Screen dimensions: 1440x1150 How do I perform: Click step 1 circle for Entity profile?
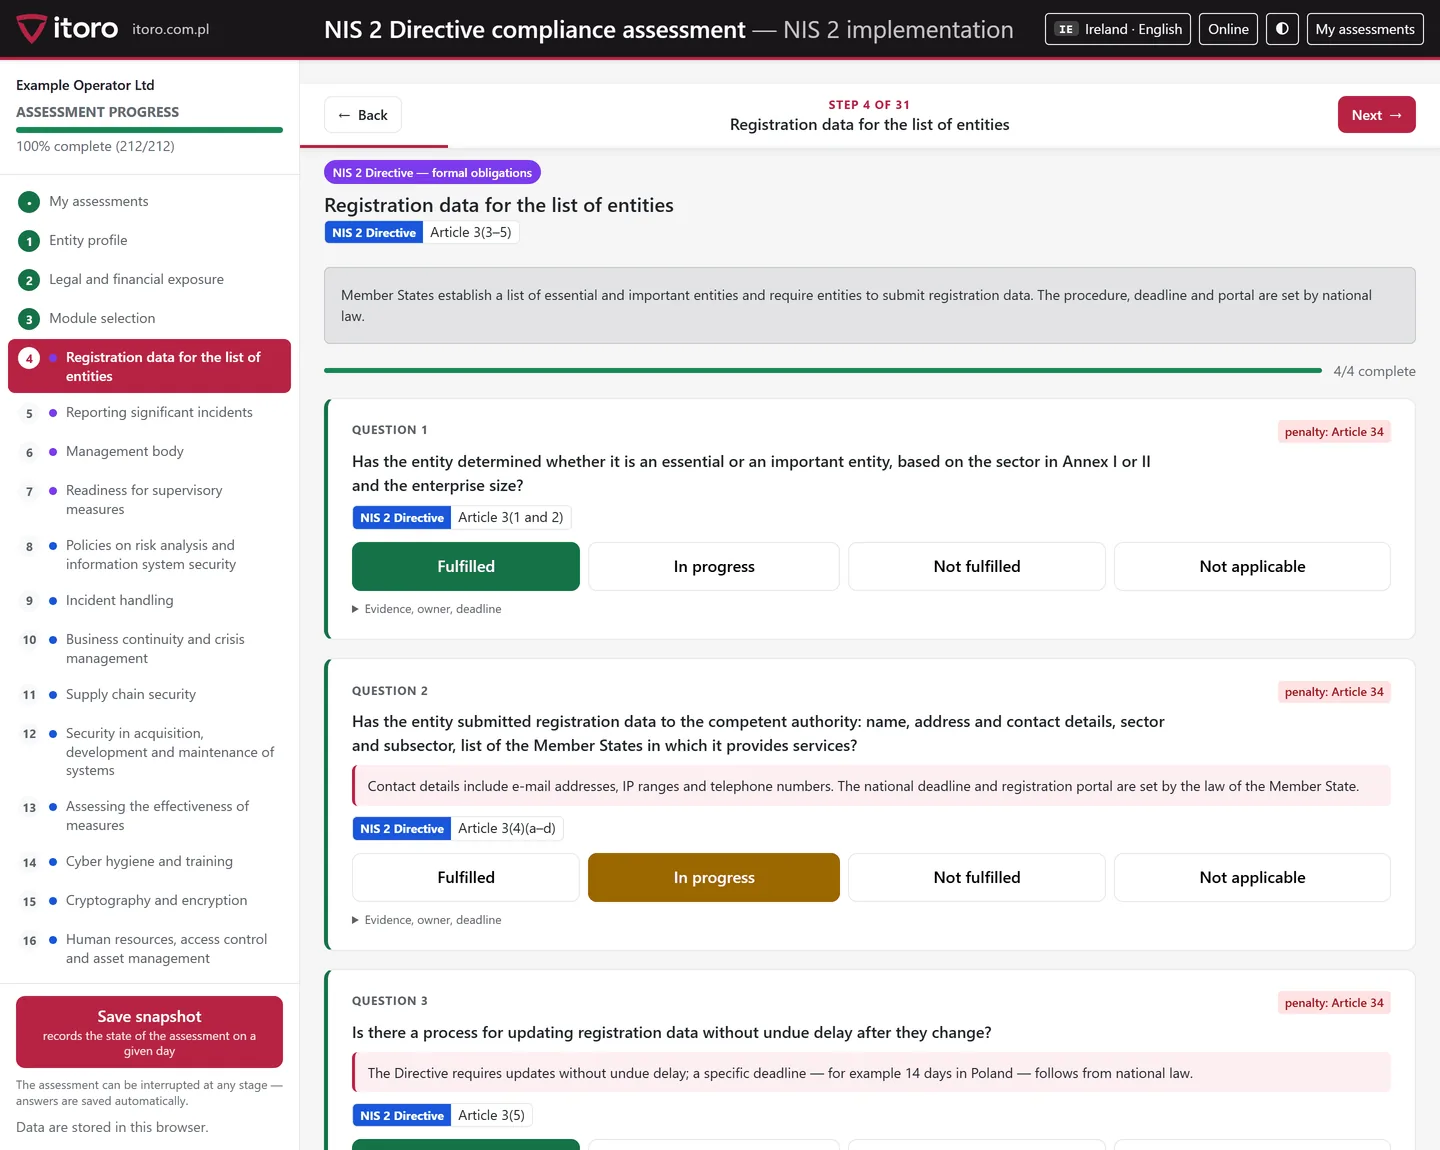[x=29, y=241]
